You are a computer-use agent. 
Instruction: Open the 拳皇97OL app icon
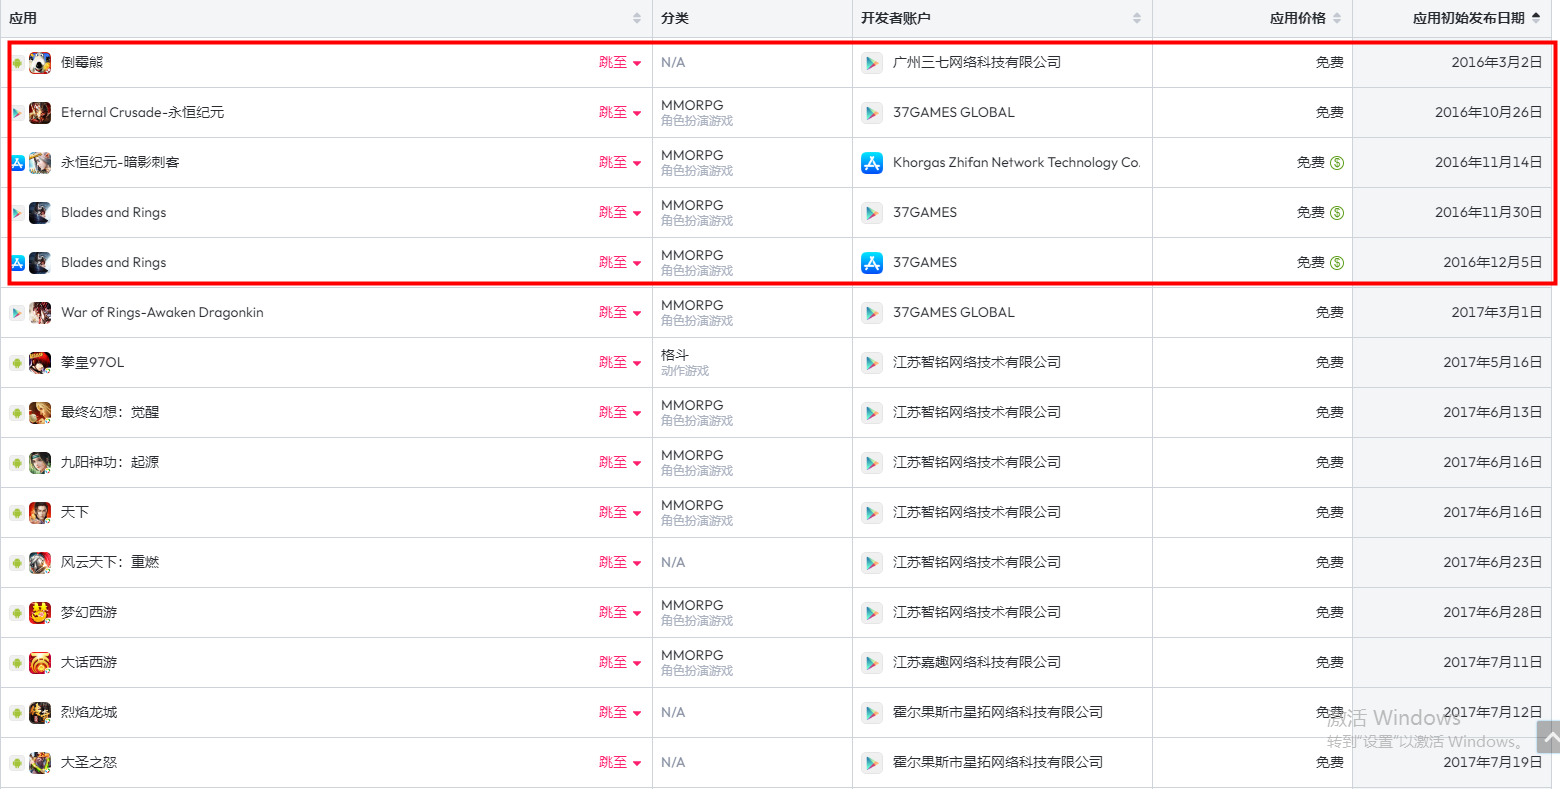(x=40, y=363)
